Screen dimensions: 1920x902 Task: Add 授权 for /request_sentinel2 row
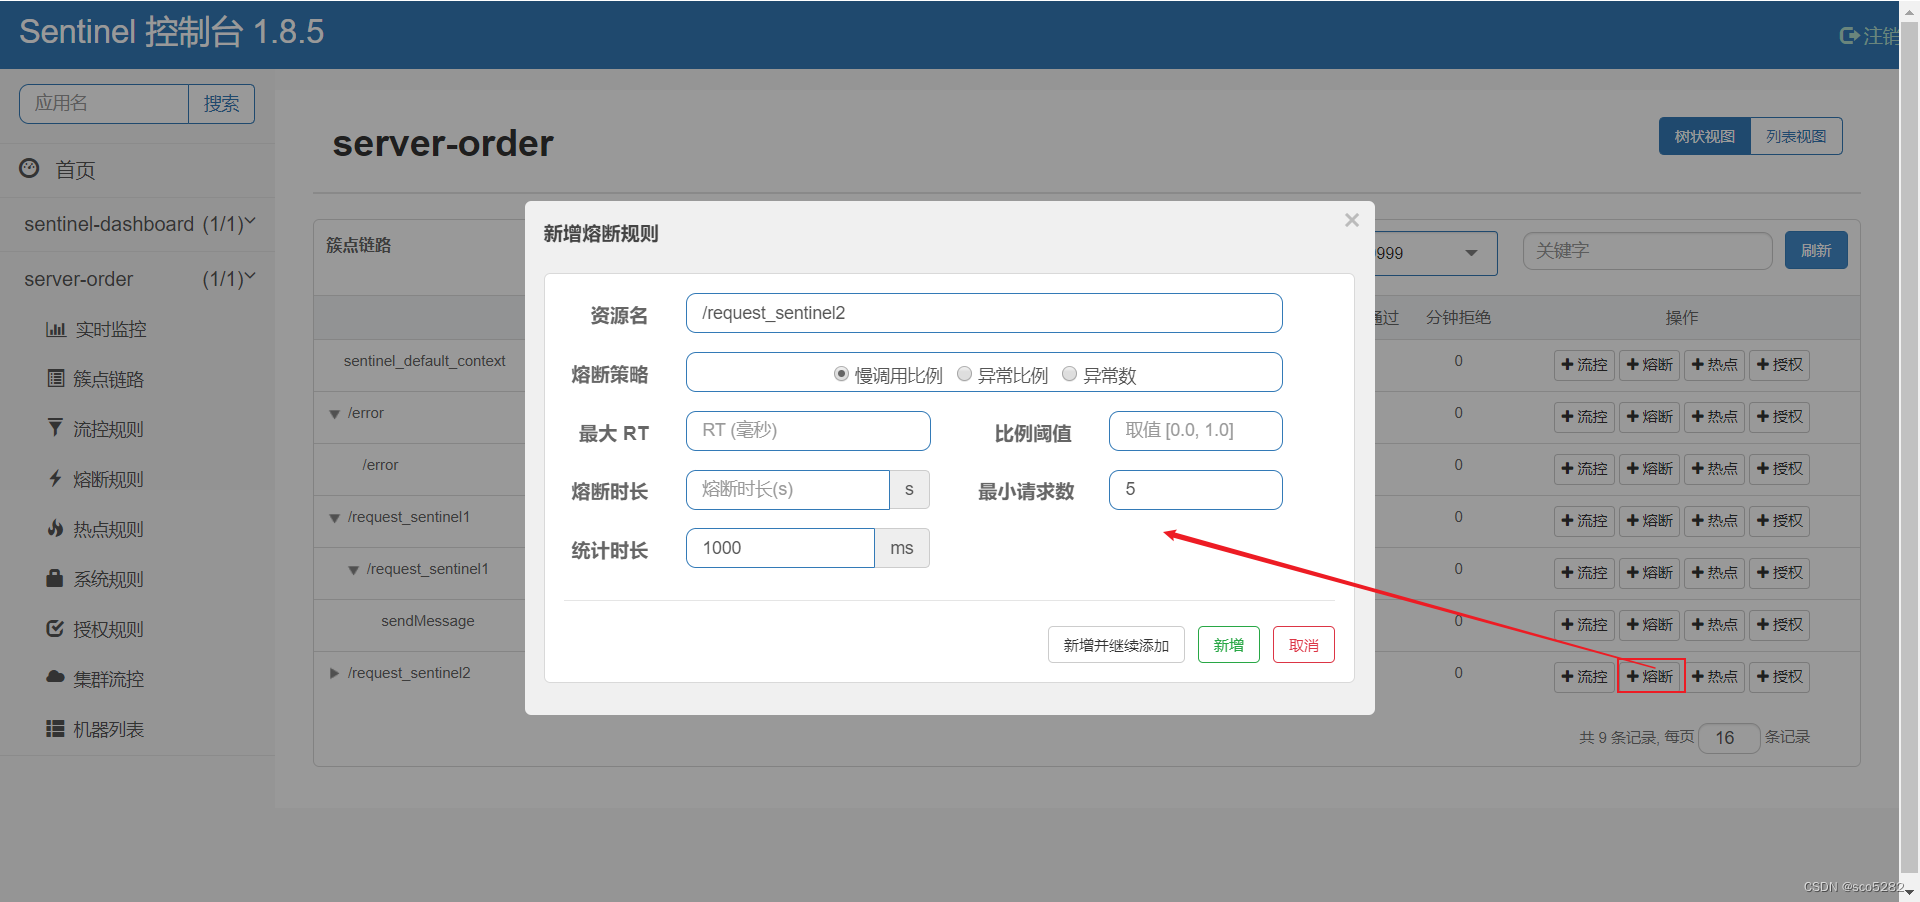pyautogui.click(x=1779, y=677)
